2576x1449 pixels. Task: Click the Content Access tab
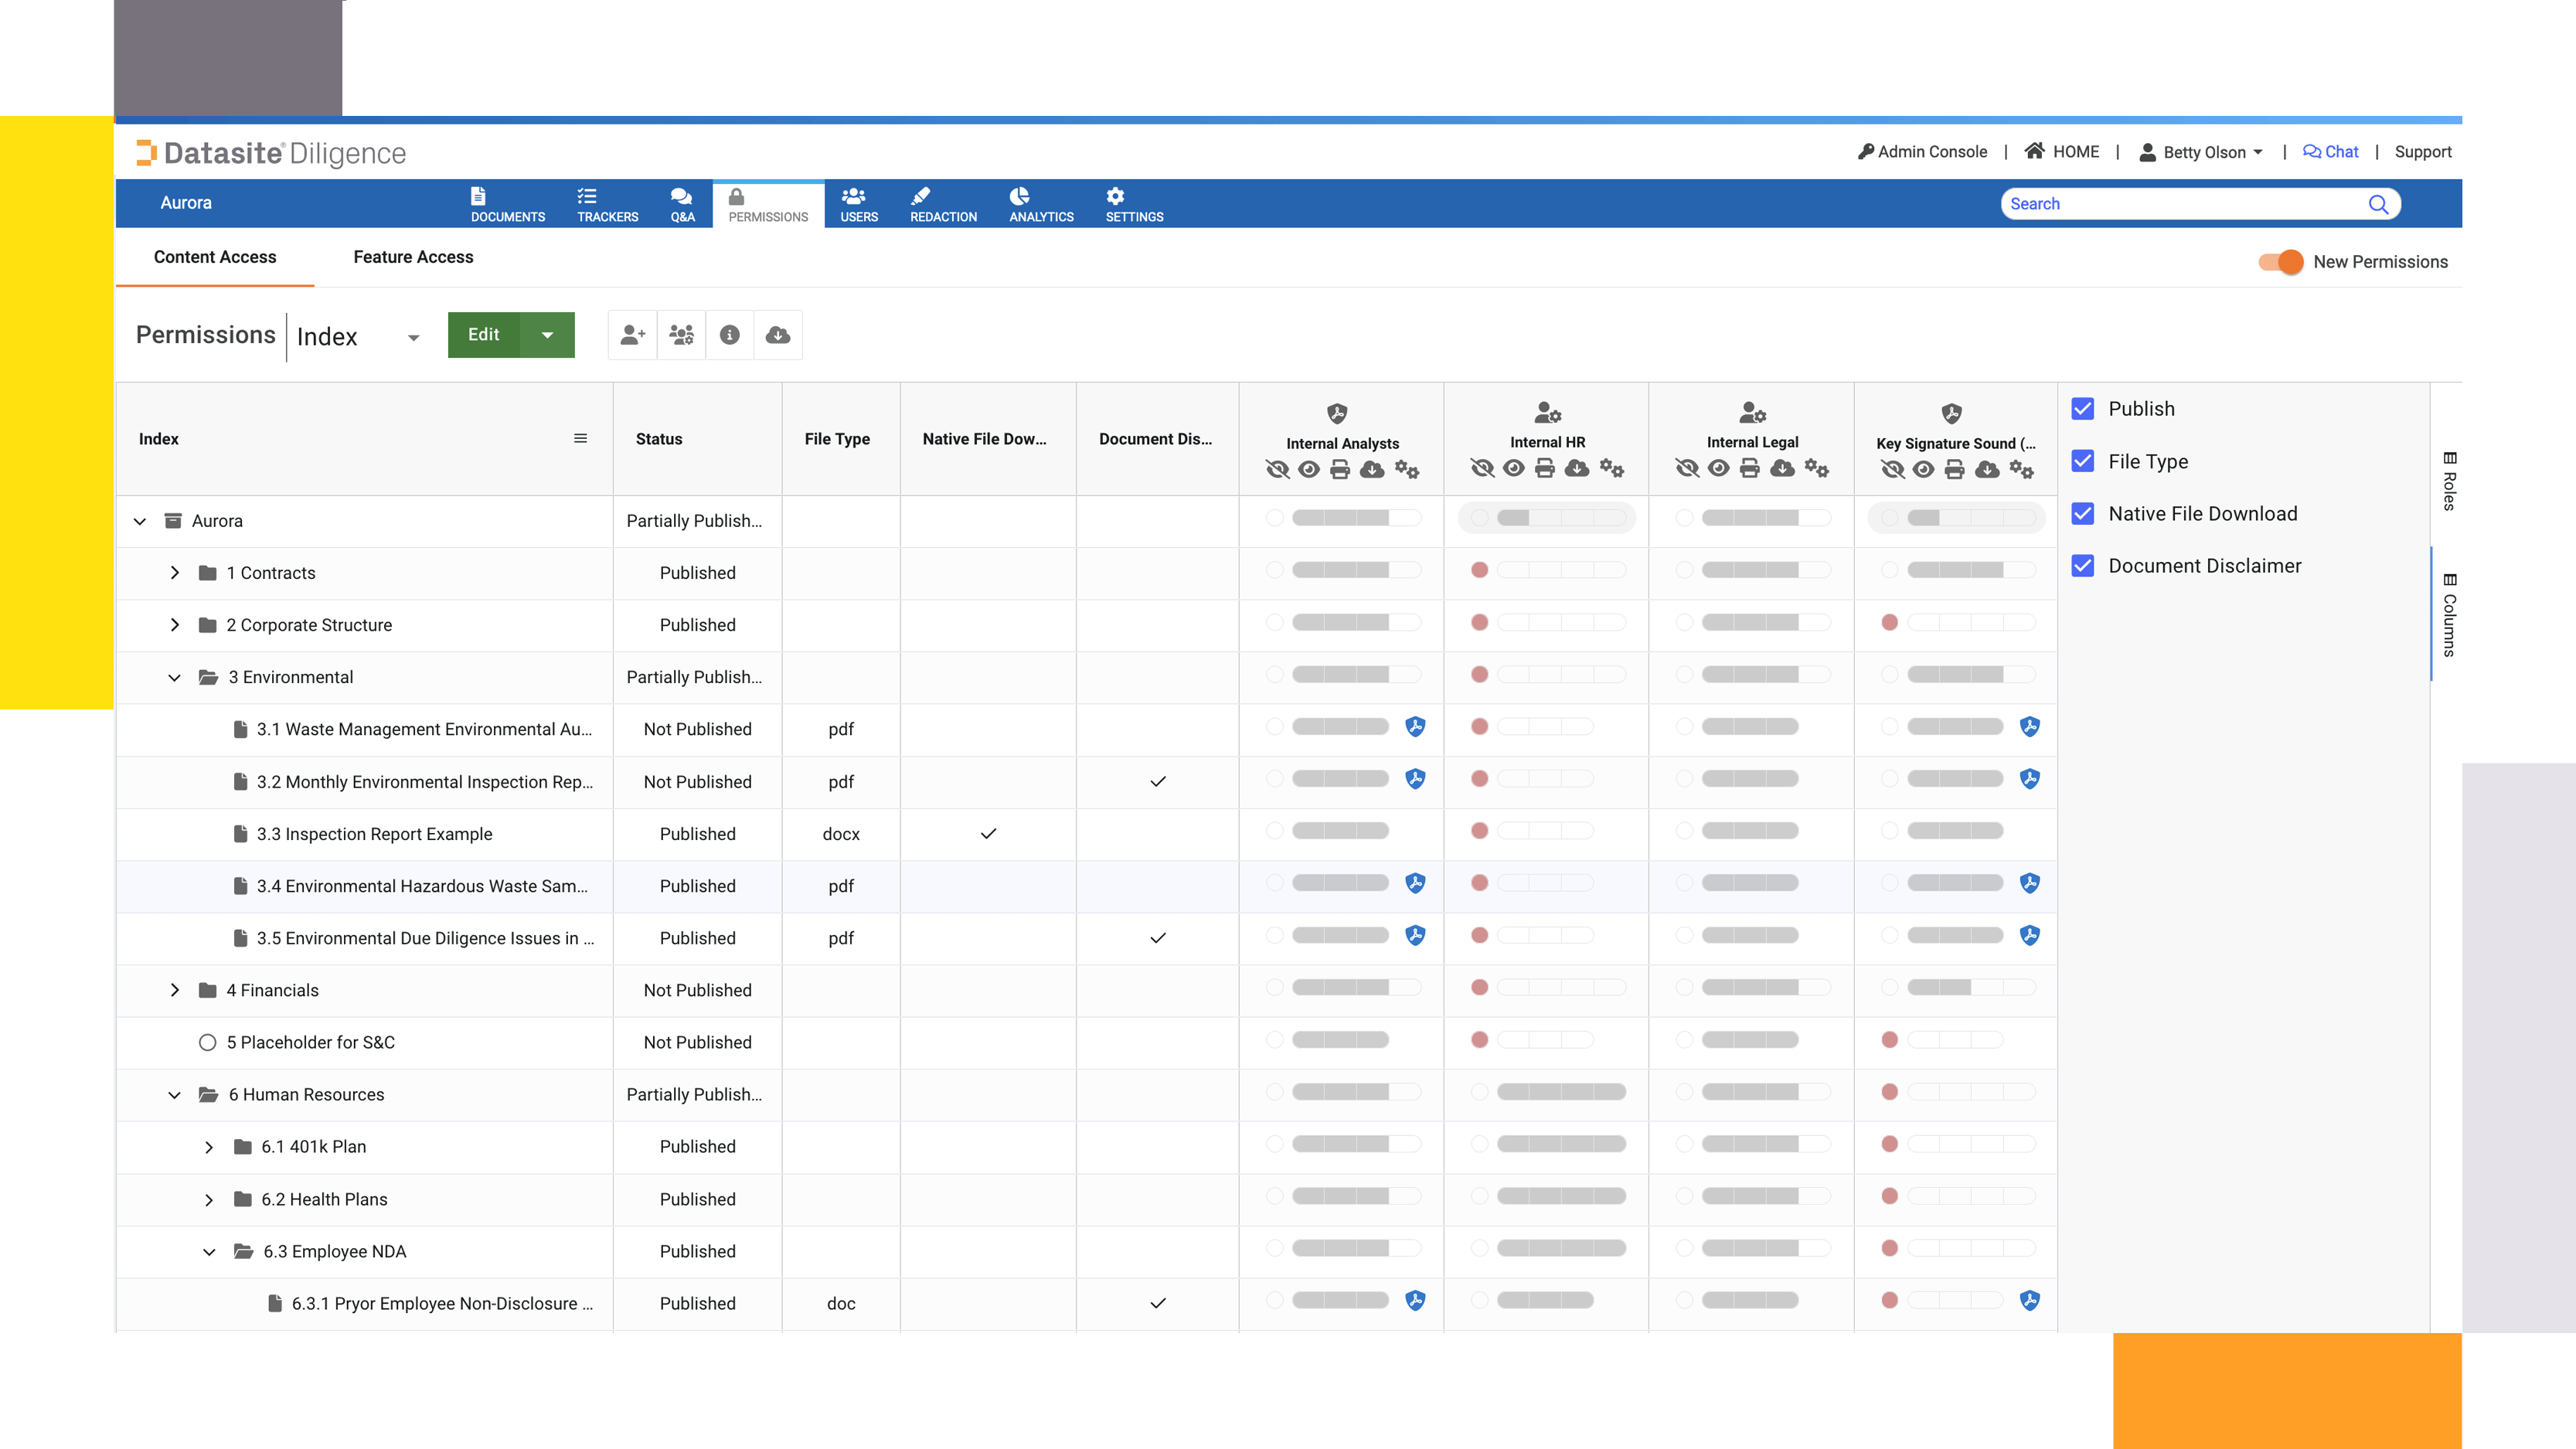click(214, 257)
